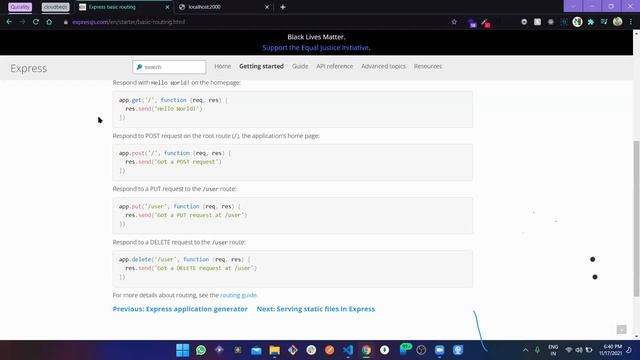Image resolution: width=640 pixels, height=360 pixels.
Task: Click the address bar URL
Action: coord(129,22)
